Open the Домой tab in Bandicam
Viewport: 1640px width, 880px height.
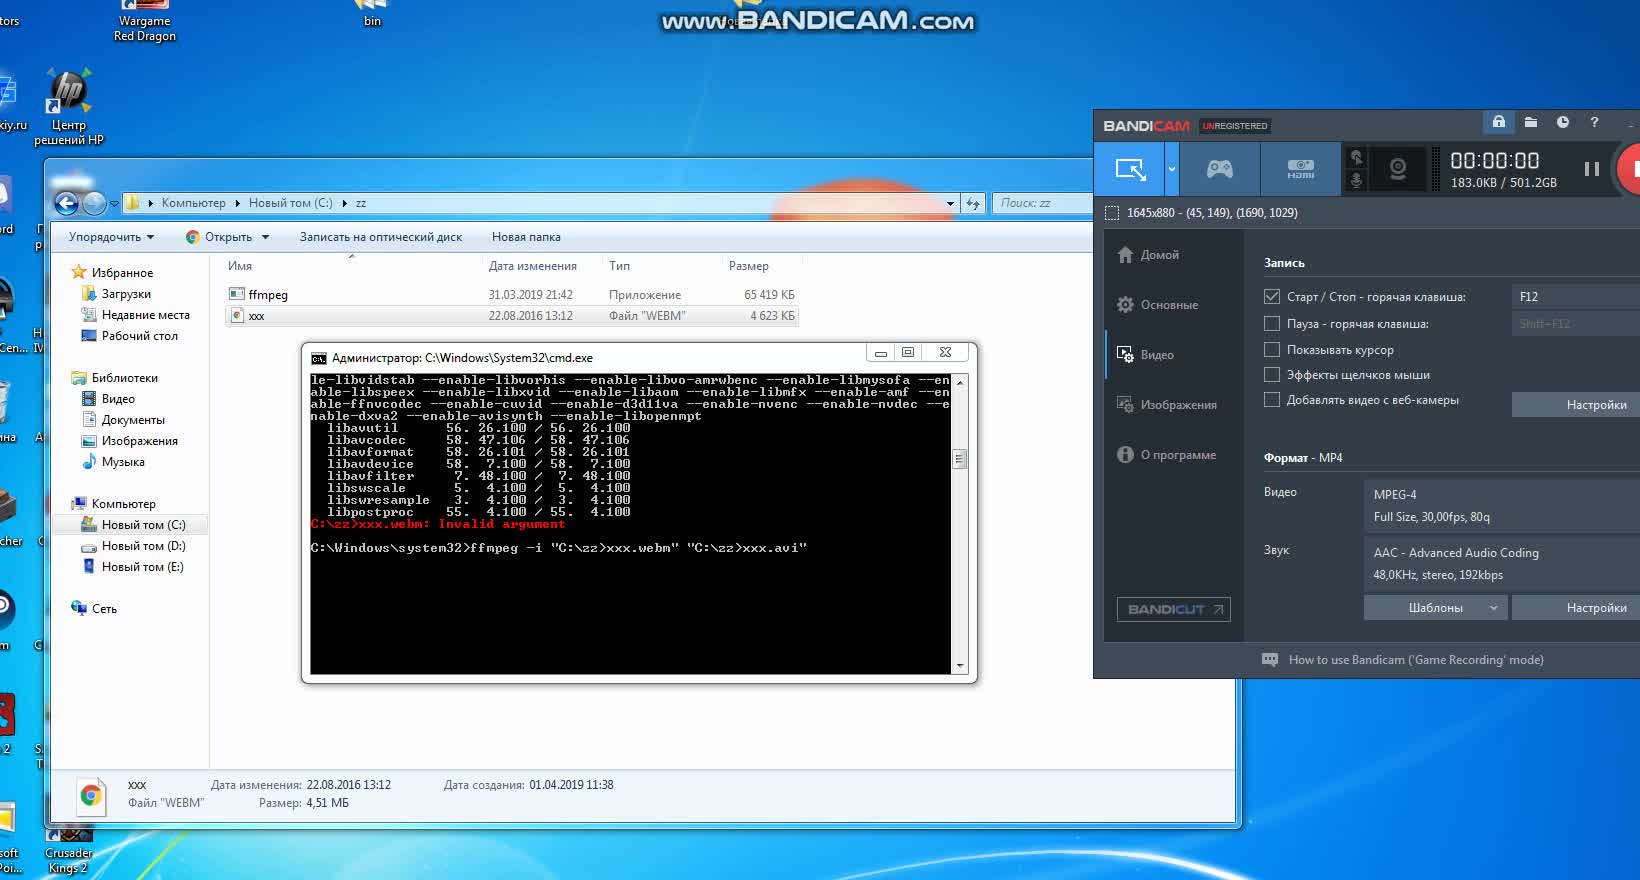(1148, 255)
